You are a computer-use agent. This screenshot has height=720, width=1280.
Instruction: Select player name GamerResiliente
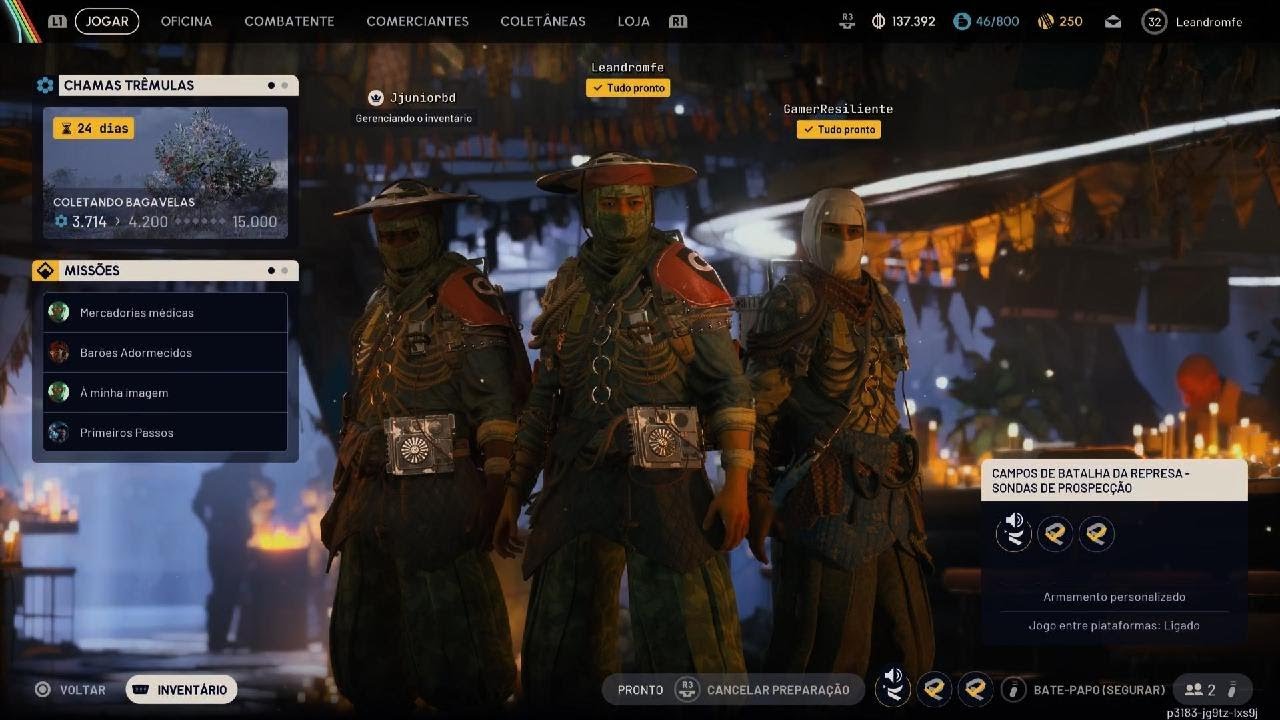coord(838,108)
